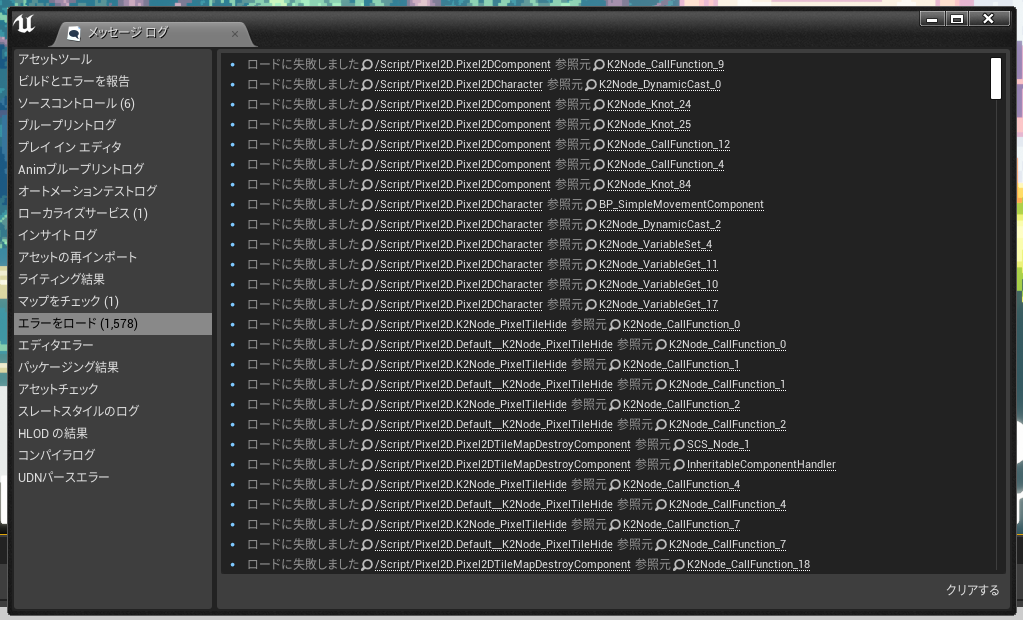
Task: Open InheritableComponentHandler link
Action: 761,465
